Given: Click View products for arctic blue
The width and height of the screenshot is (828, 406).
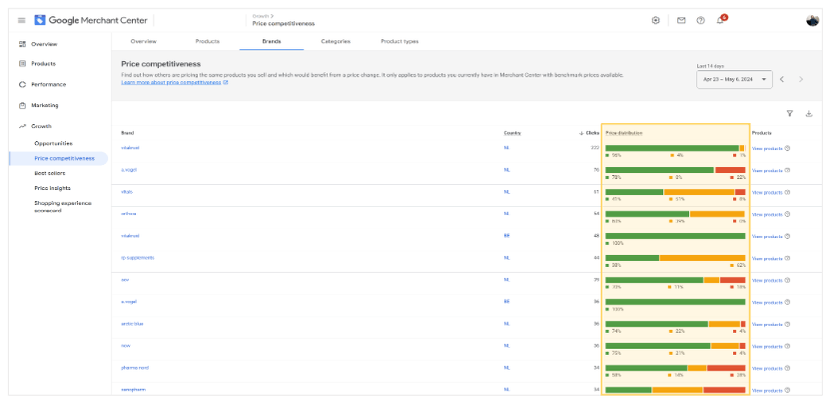Looking at the screenshot, I should click(767, 324).
